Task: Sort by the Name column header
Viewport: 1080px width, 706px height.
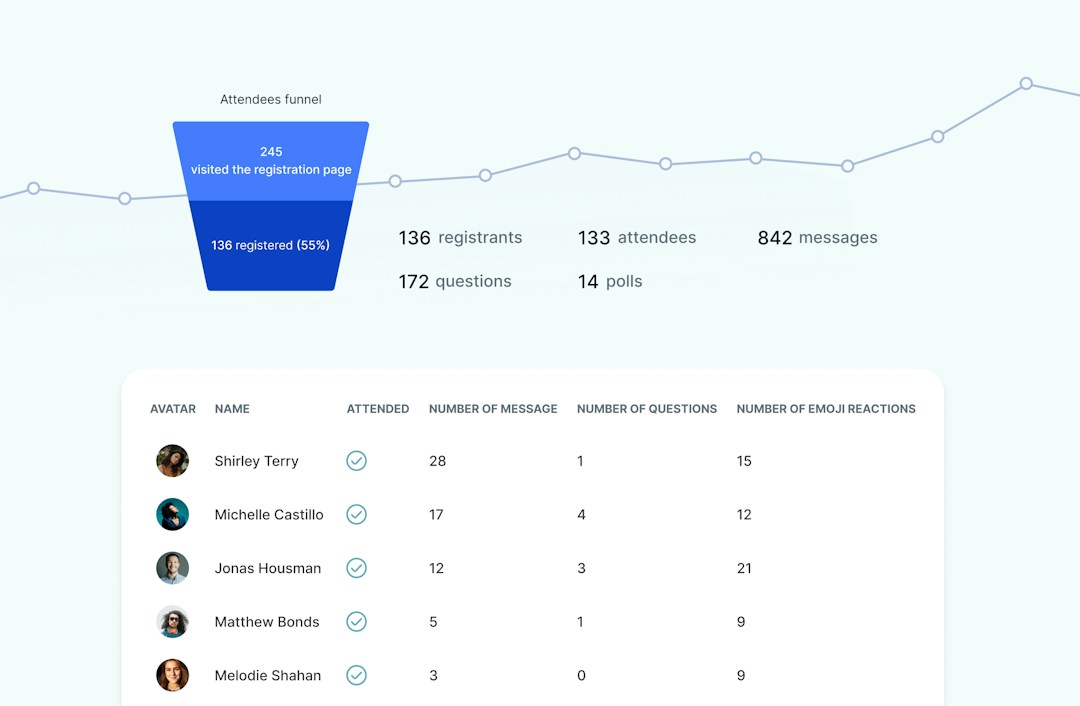Action: tap(232, 409)
